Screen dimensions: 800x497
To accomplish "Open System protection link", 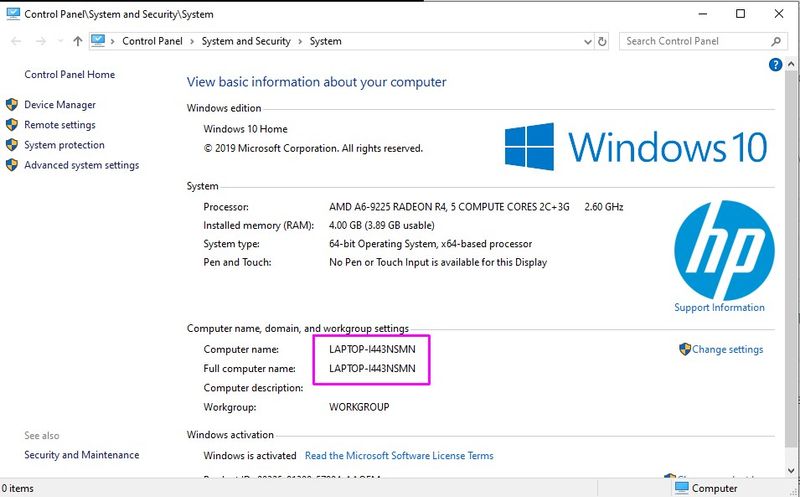I will [x=64, y=145].
